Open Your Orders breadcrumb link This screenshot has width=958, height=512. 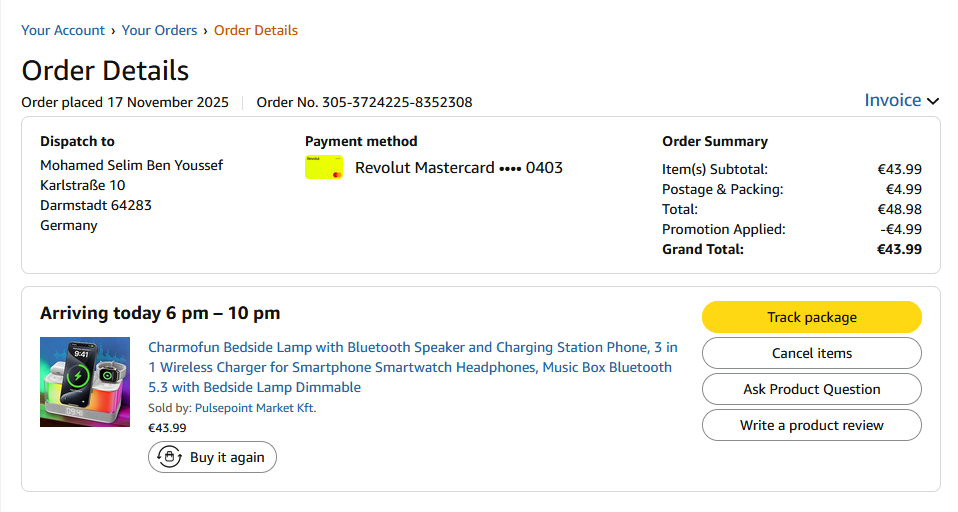tap(160, 30)
